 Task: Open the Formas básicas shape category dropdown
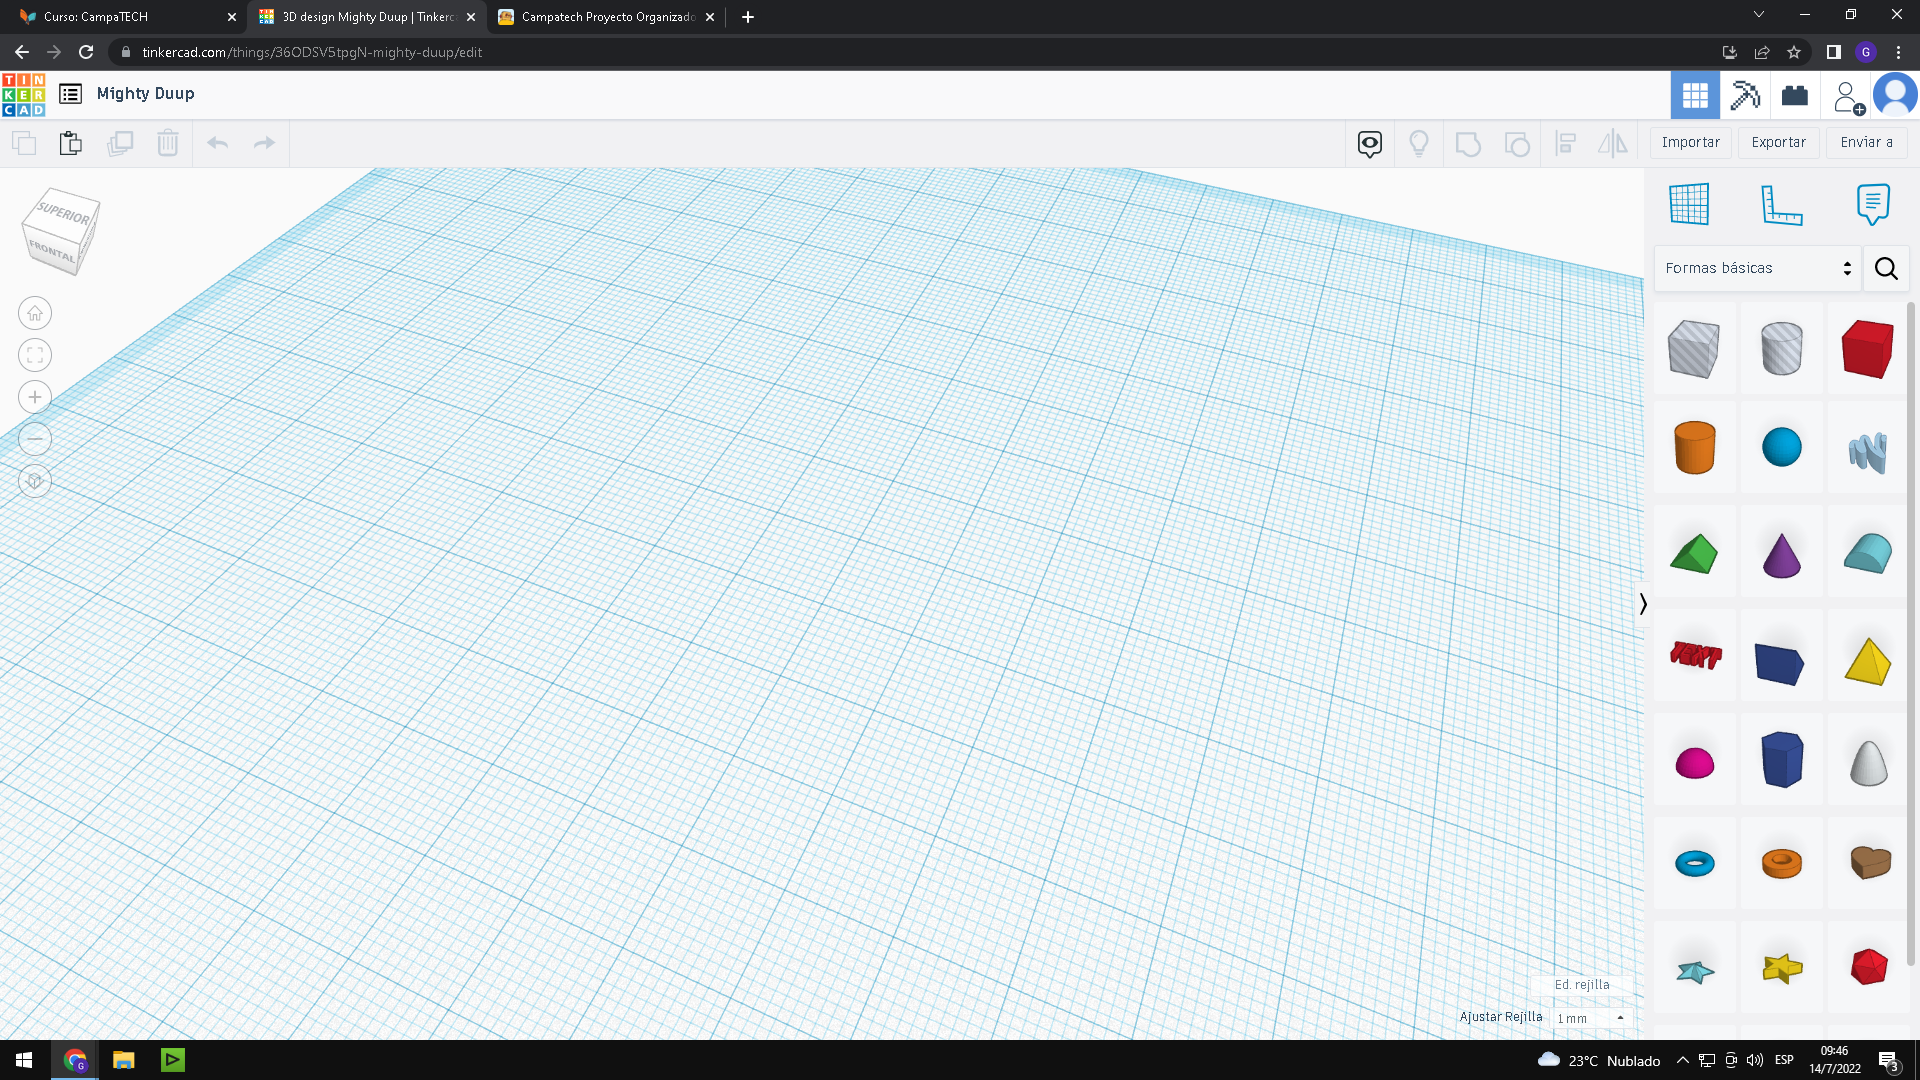1757,268
